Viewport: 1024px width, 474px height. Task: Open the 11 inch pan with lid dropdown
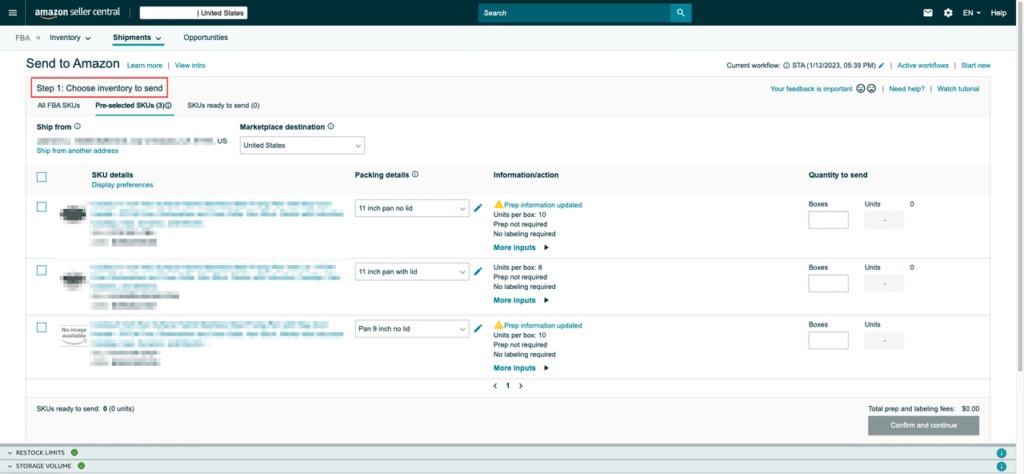tap(412, 272)
